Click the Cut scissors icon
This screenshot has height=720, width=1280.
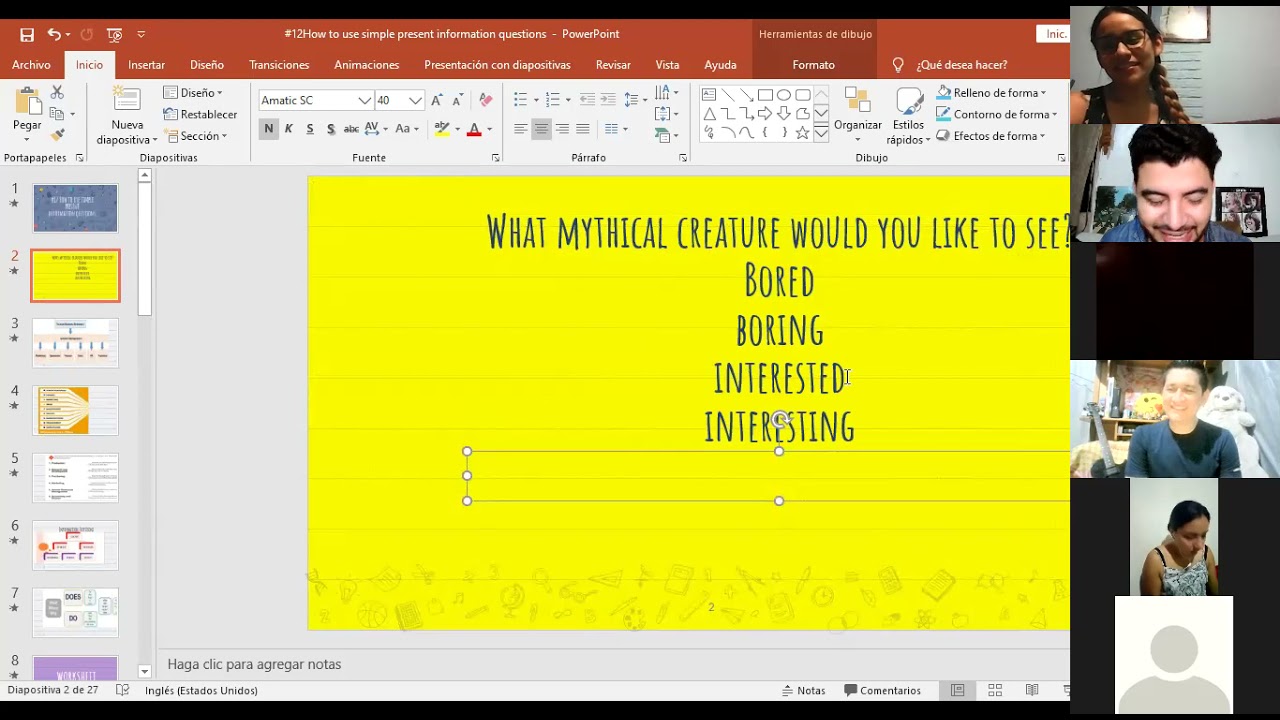[57, 92]
